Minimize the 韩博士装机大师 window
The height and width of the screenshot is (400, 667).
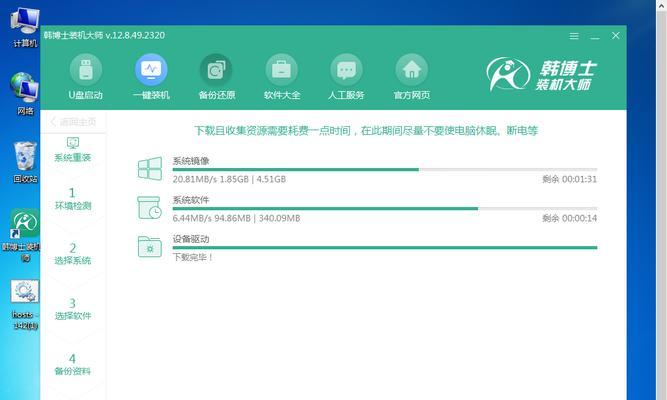point(595,36)
